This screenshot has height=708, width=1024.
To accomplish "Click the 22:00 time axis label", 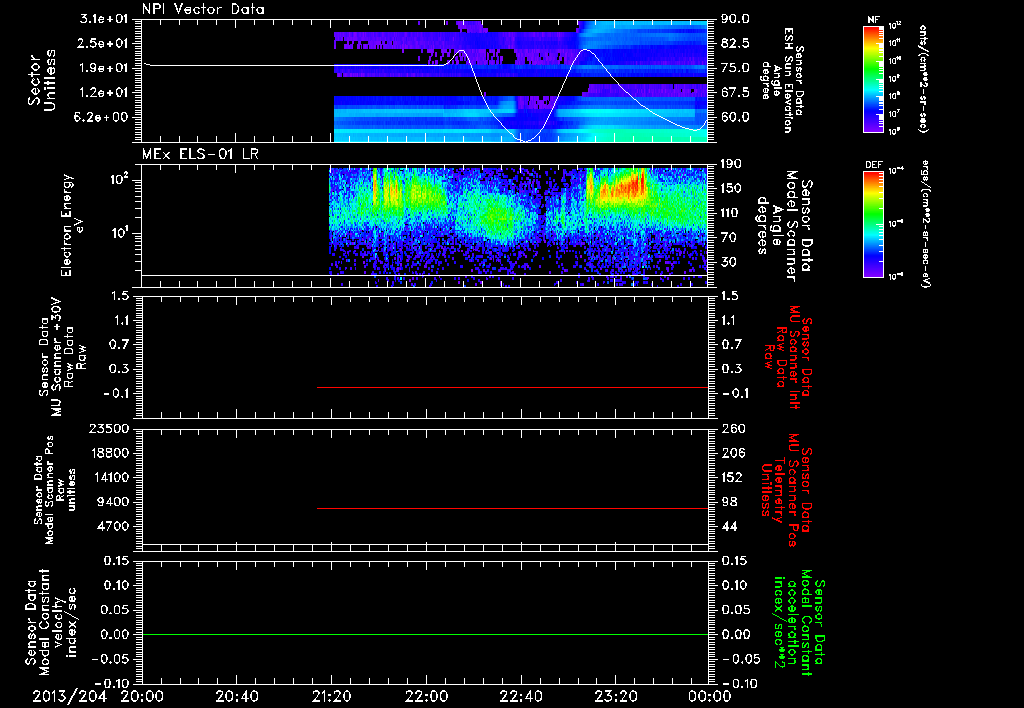I will pos(426,696).
